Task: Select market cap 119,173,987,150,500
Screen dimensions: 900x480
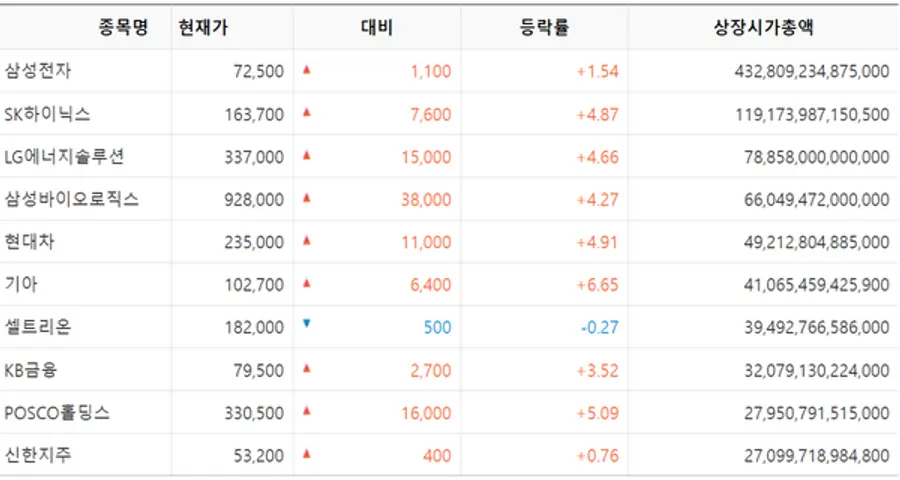Action: coord(813,114)
